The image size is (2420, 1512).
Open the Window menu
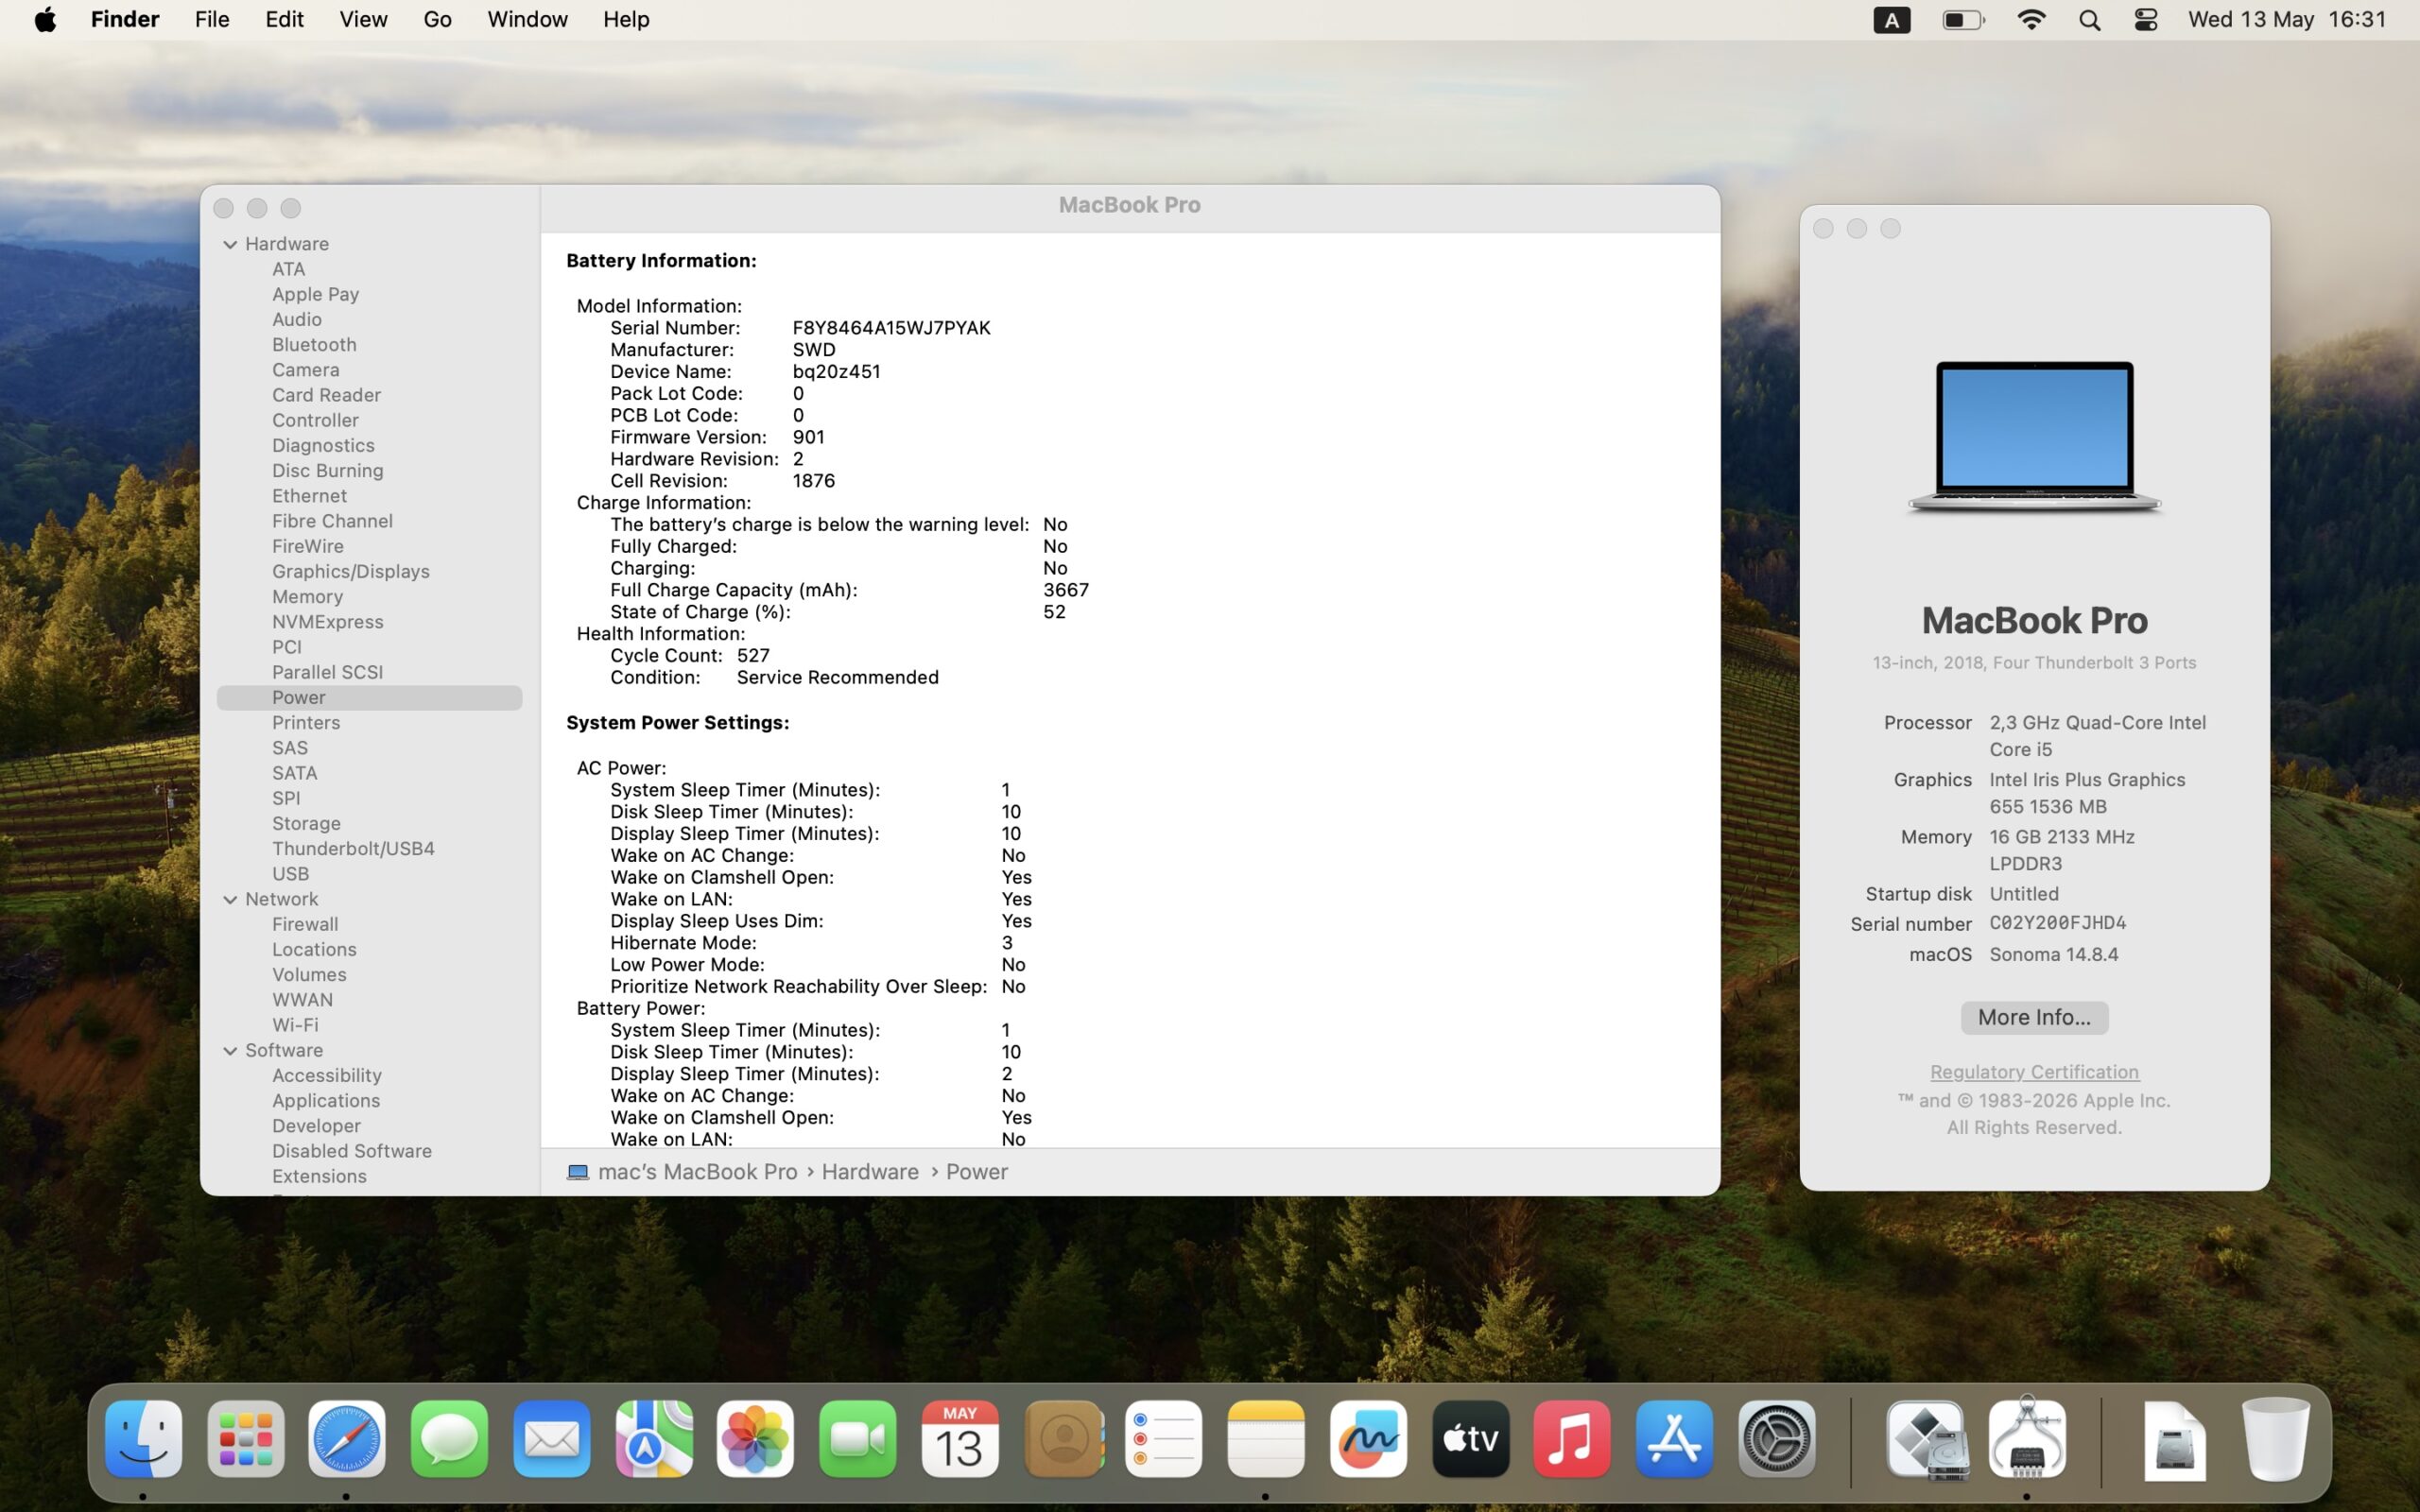527,19
